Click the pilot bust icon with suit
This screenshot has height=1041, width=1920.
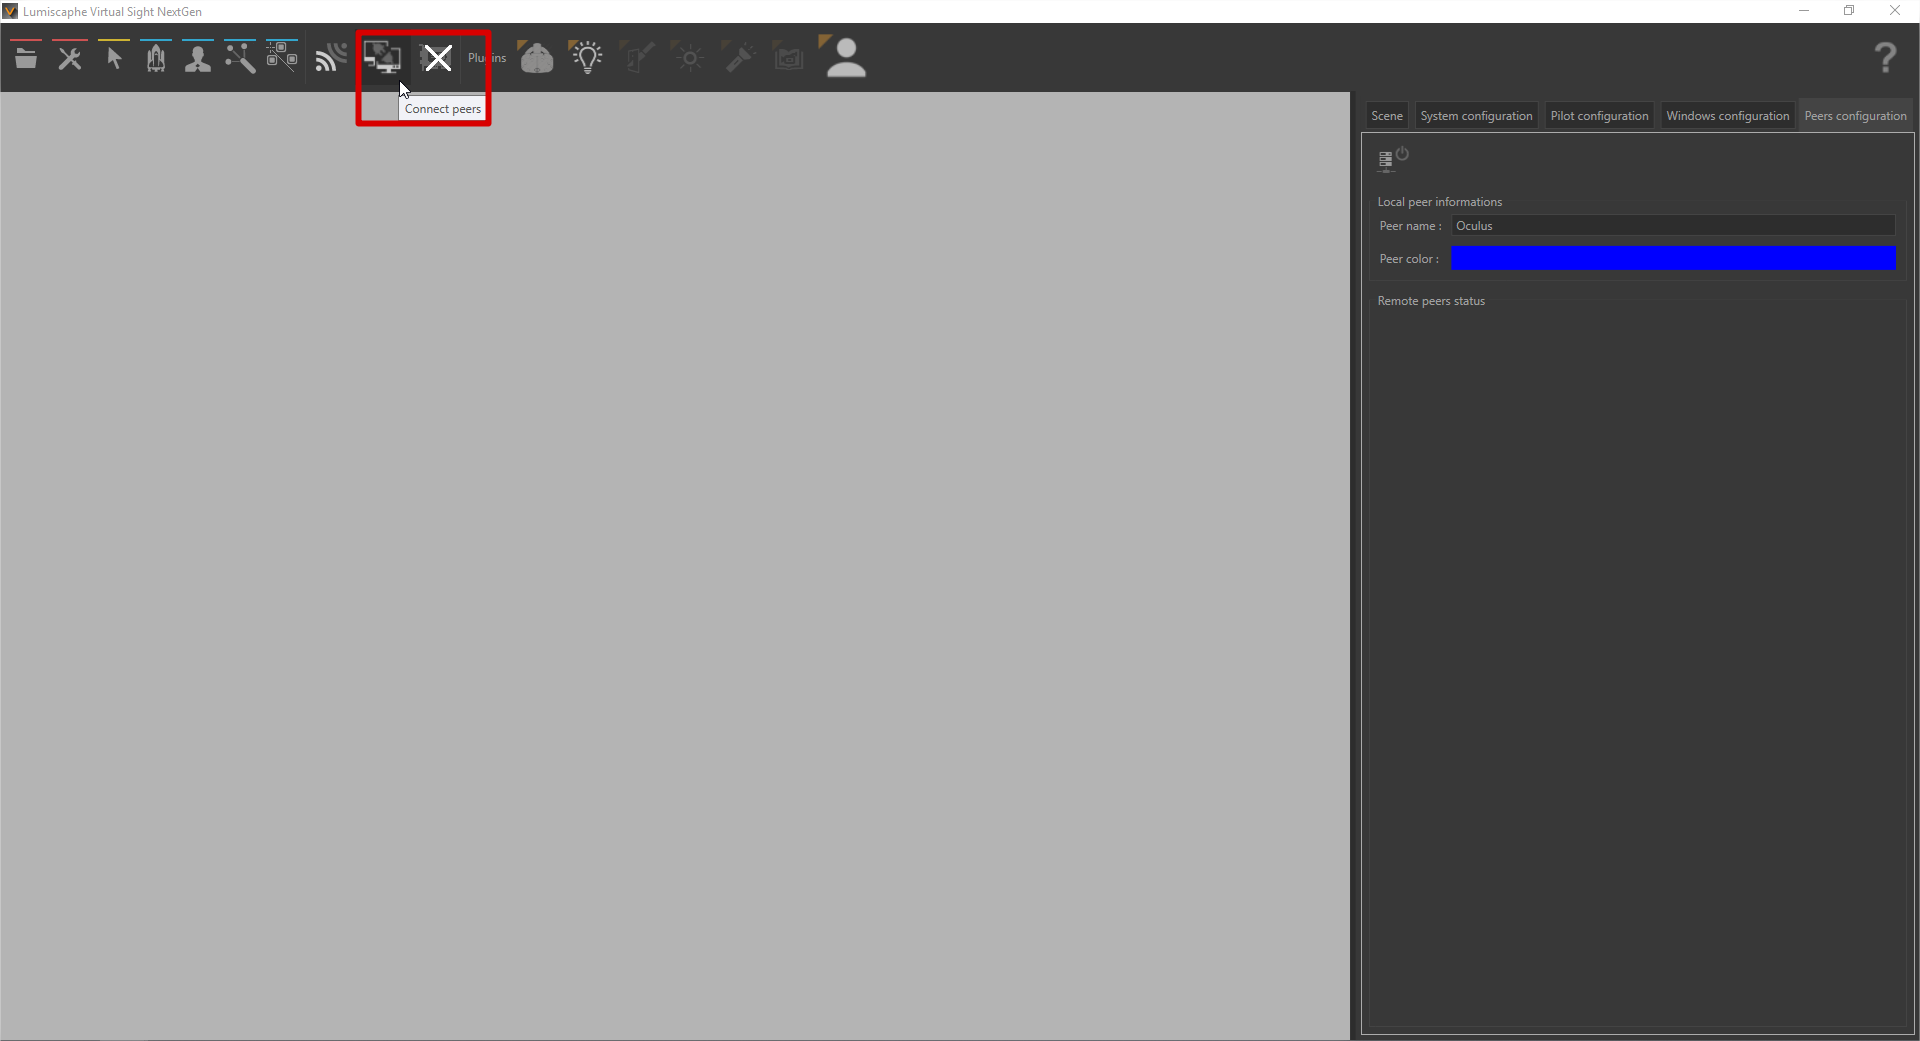(198, 59)
